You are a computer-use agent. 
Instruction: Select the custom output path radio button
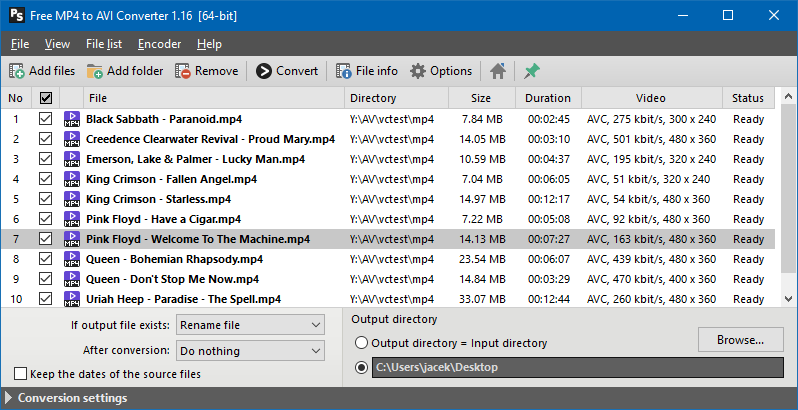click(x=361, y=367)
